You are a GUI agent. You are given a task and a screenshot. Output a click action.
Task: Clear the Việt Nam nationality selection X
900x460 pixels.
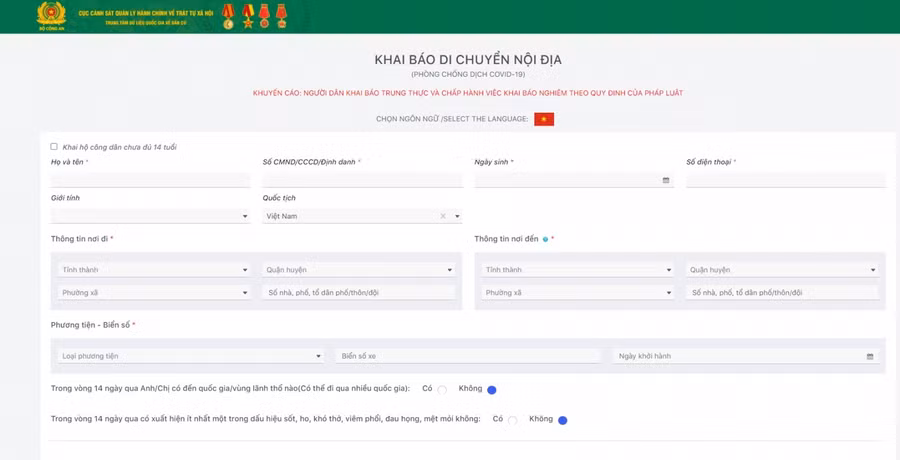443,217
